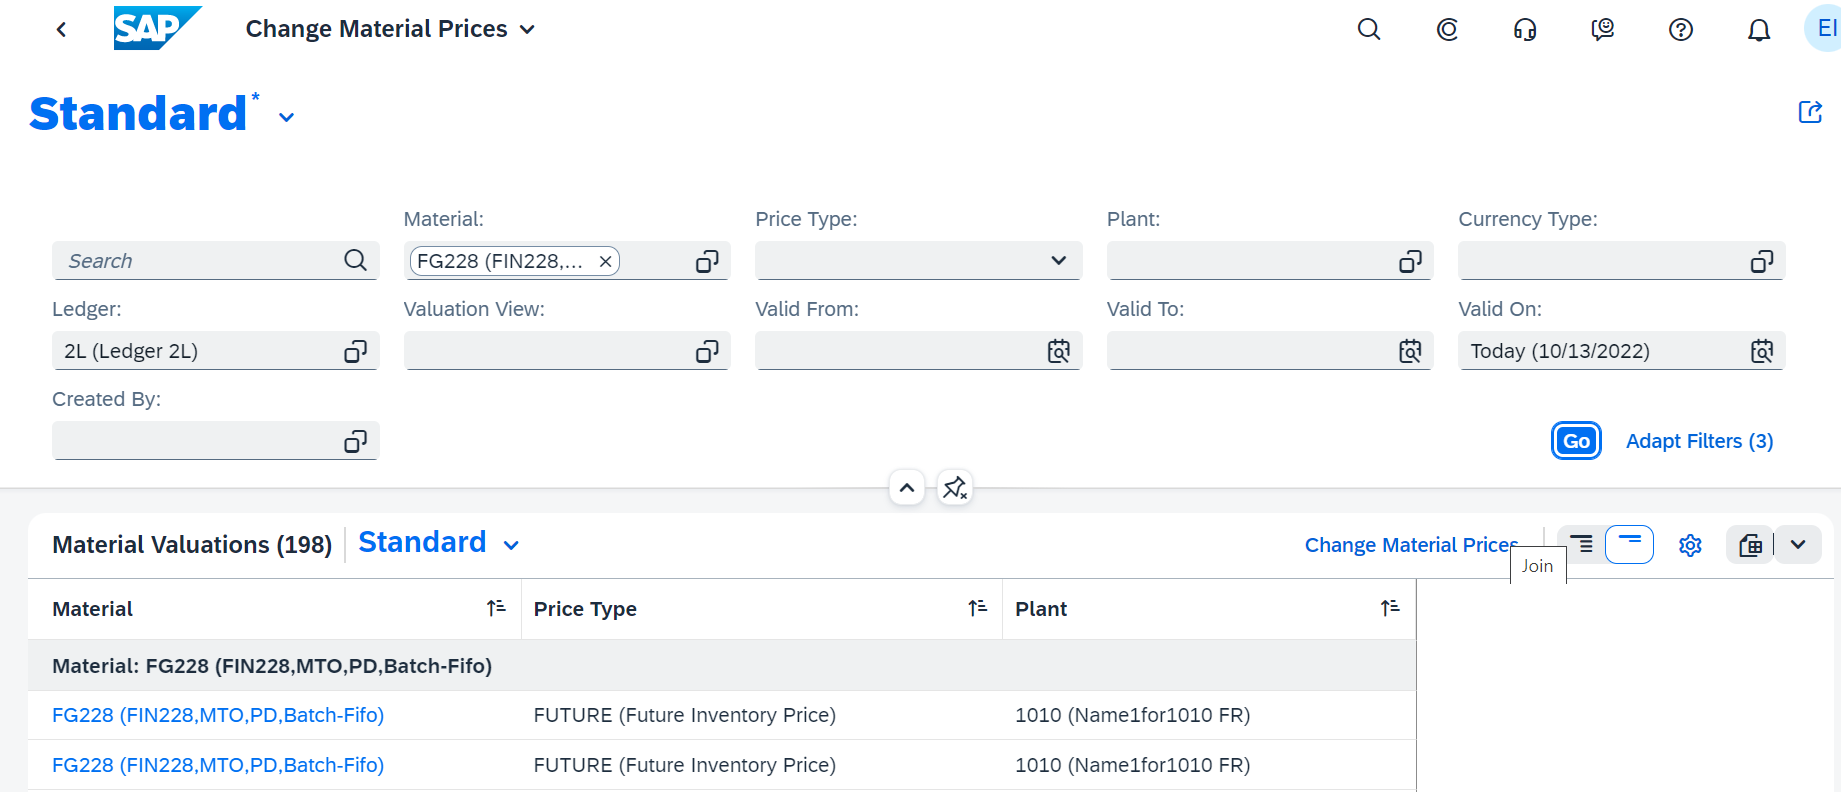The image size is (1841, 792).
Task: Open the user profile avatar
Action: tap(1824, 28)
